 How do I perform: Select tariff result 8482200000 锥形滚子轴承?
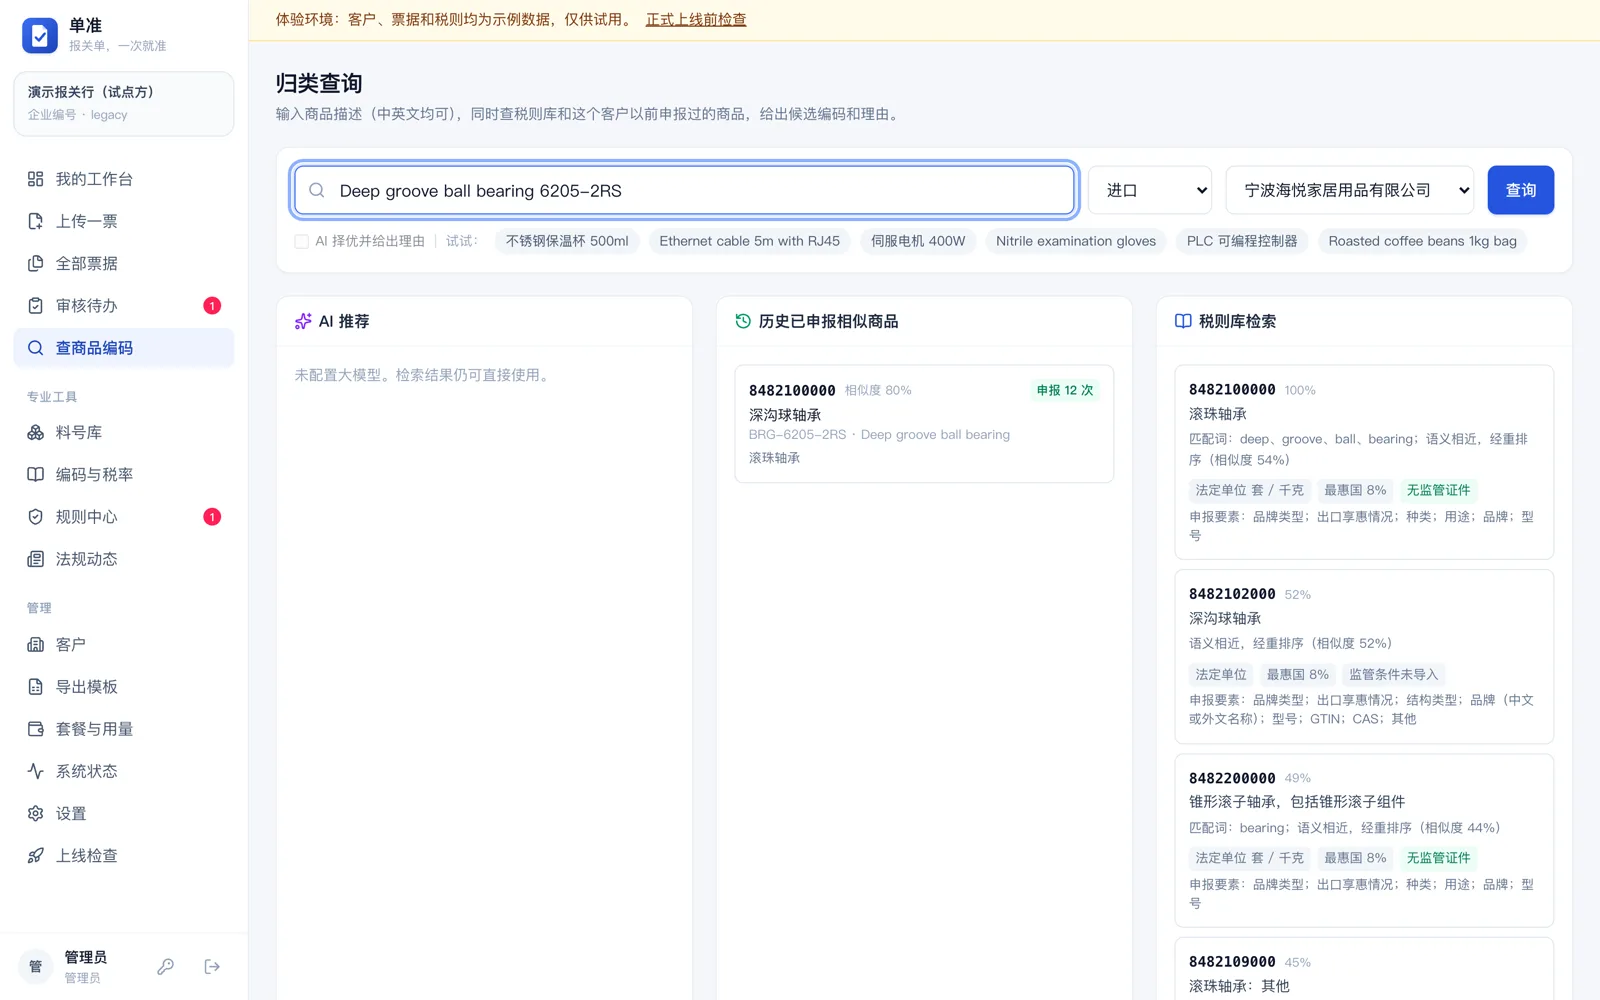click(x=1364, y=841)
